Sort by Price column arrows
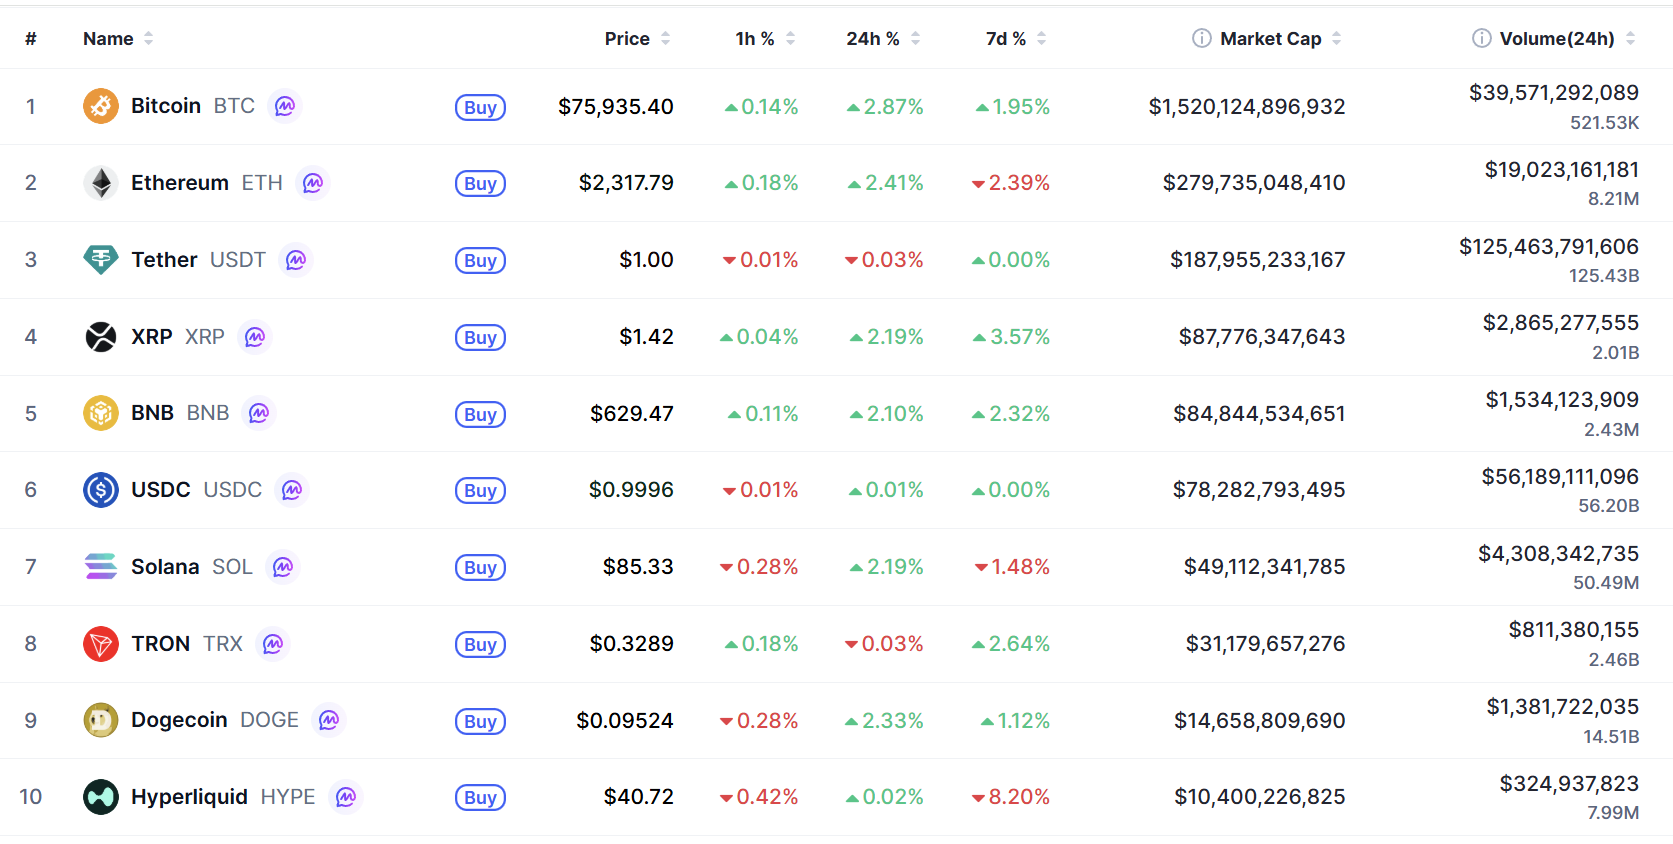Screen dimensions: 1673x844 click(x=665, y=38)
